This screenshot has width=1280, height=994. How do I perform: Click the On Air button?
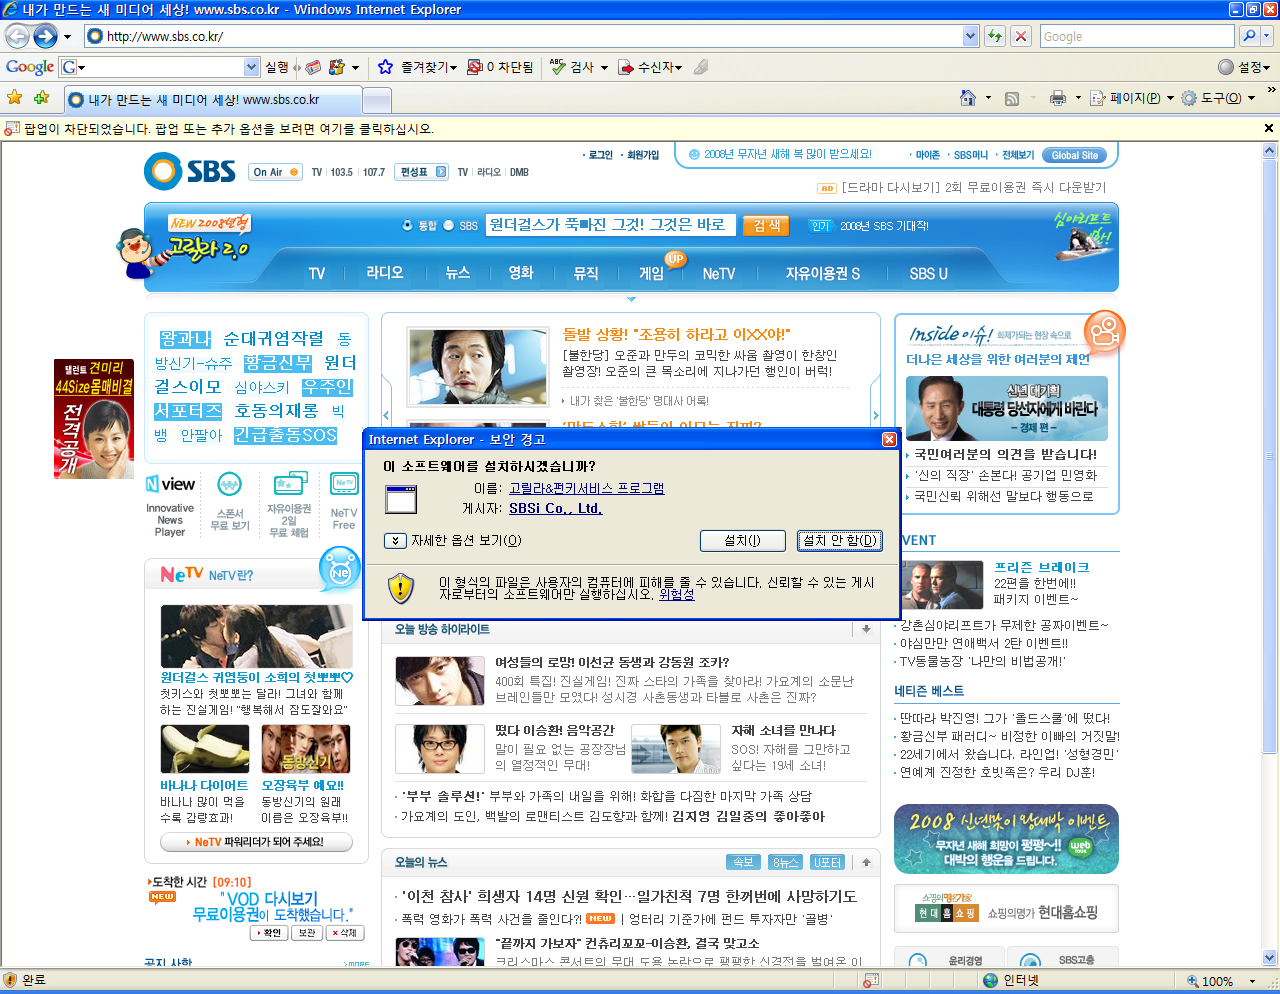275,172
